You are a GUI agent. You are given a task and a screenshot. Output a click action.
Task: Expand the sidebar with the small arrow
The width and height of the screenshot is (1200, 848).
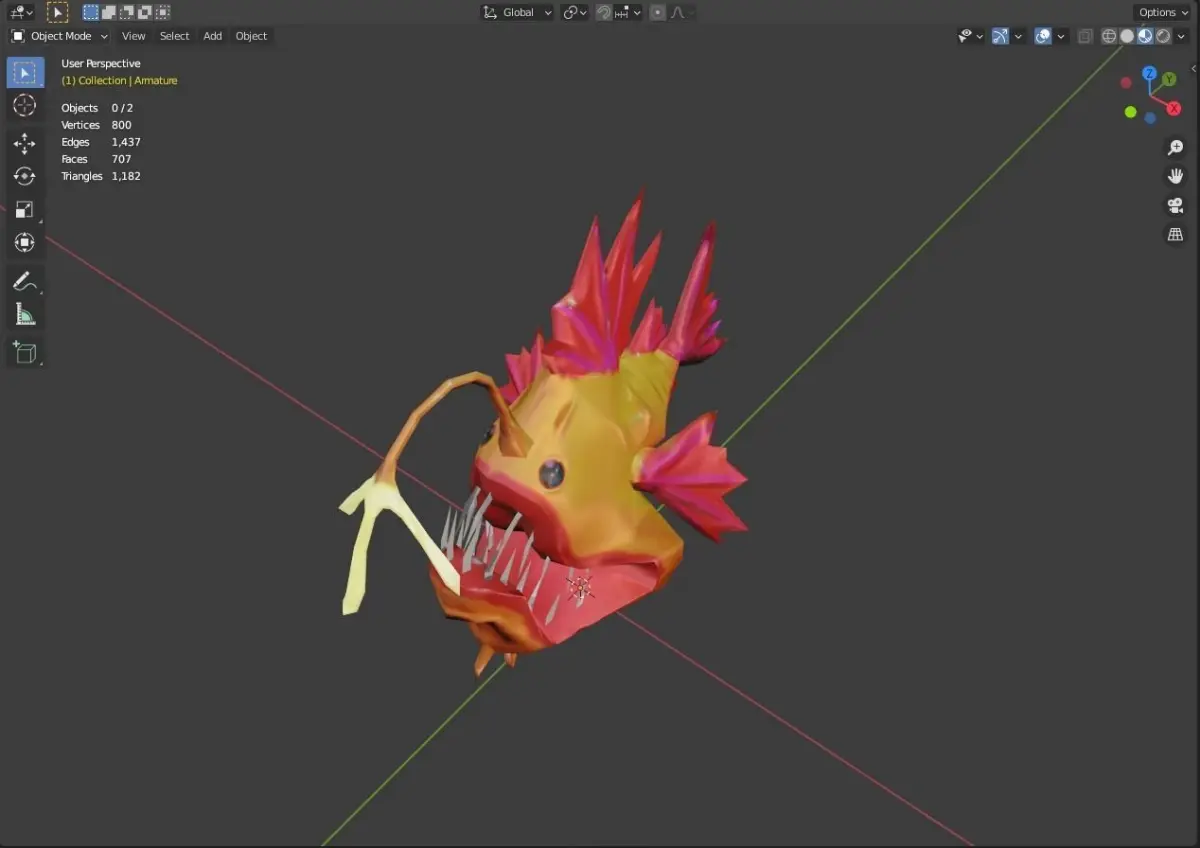1194,68
